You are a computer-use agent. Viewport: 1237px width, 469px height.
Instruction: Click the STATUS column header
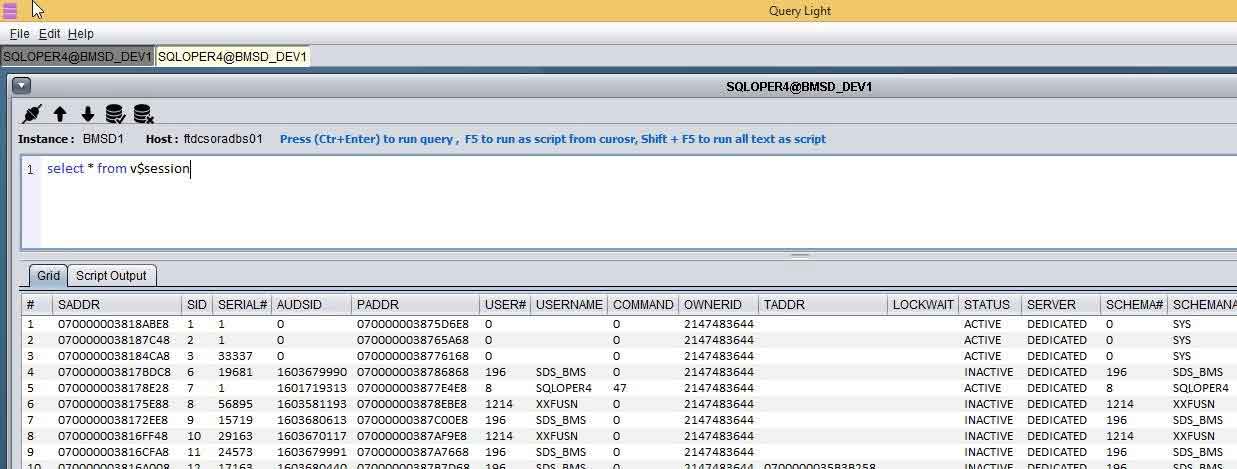point(986,305)
